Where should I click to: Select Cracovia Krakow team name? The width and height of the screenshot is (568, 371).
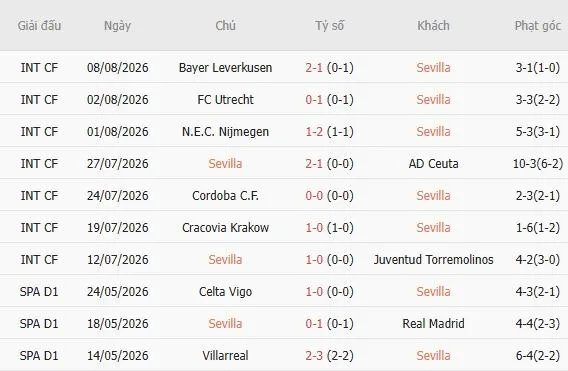click(x=225, y=228)
